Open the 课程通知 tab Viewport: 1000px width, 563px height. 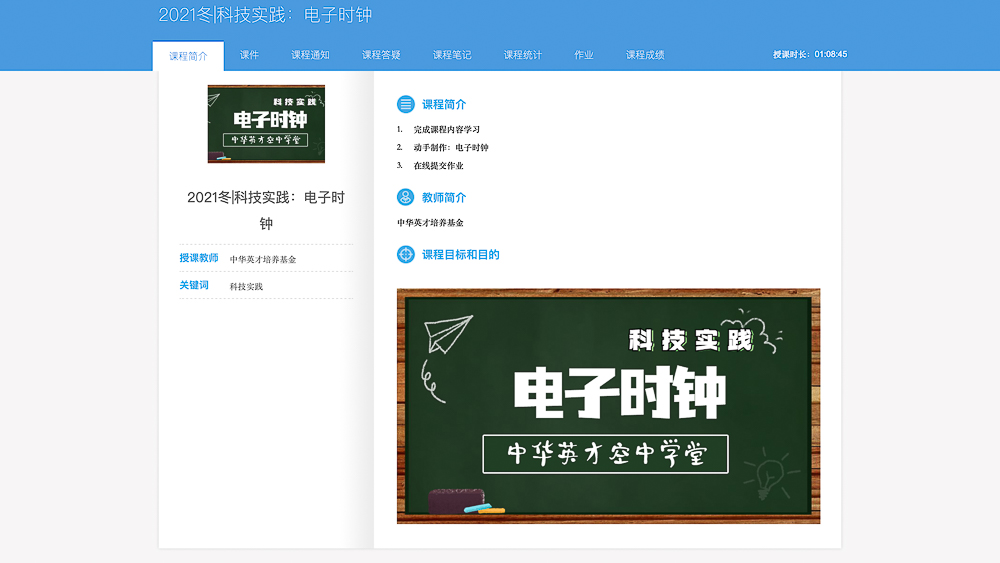click(x=310, y=55)
